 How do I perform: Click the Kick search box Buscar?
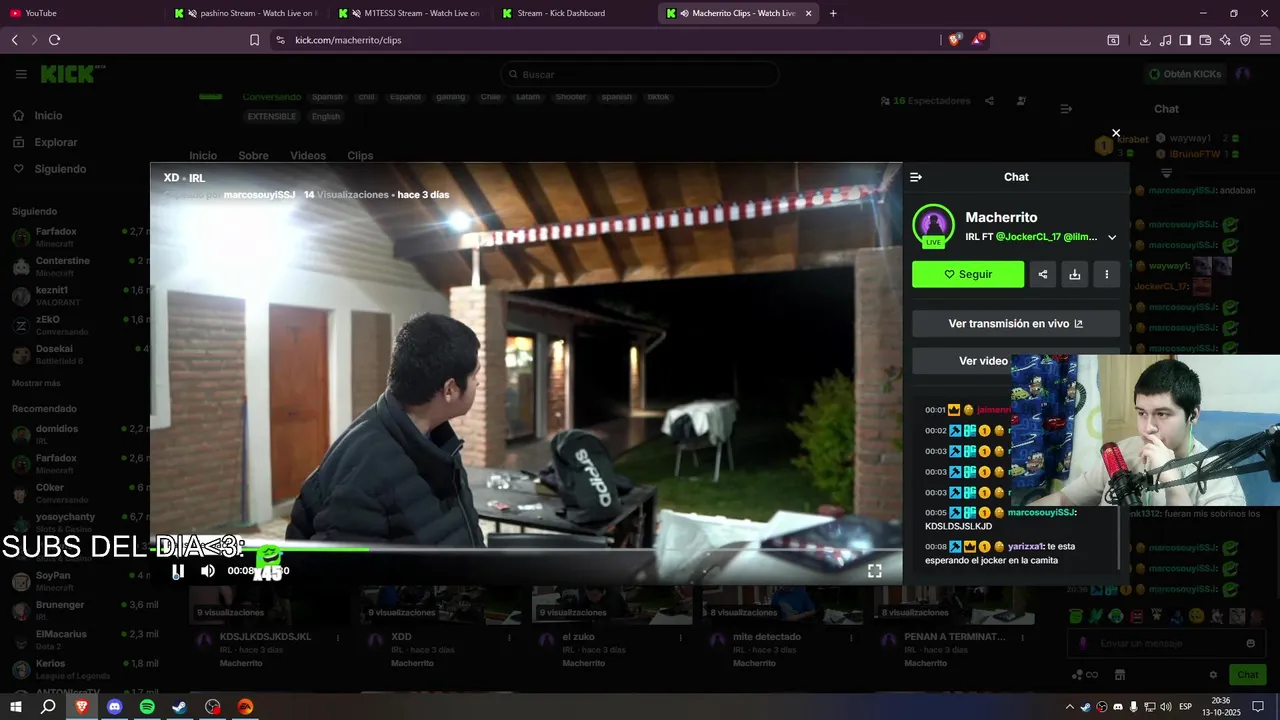click(640, 74)
